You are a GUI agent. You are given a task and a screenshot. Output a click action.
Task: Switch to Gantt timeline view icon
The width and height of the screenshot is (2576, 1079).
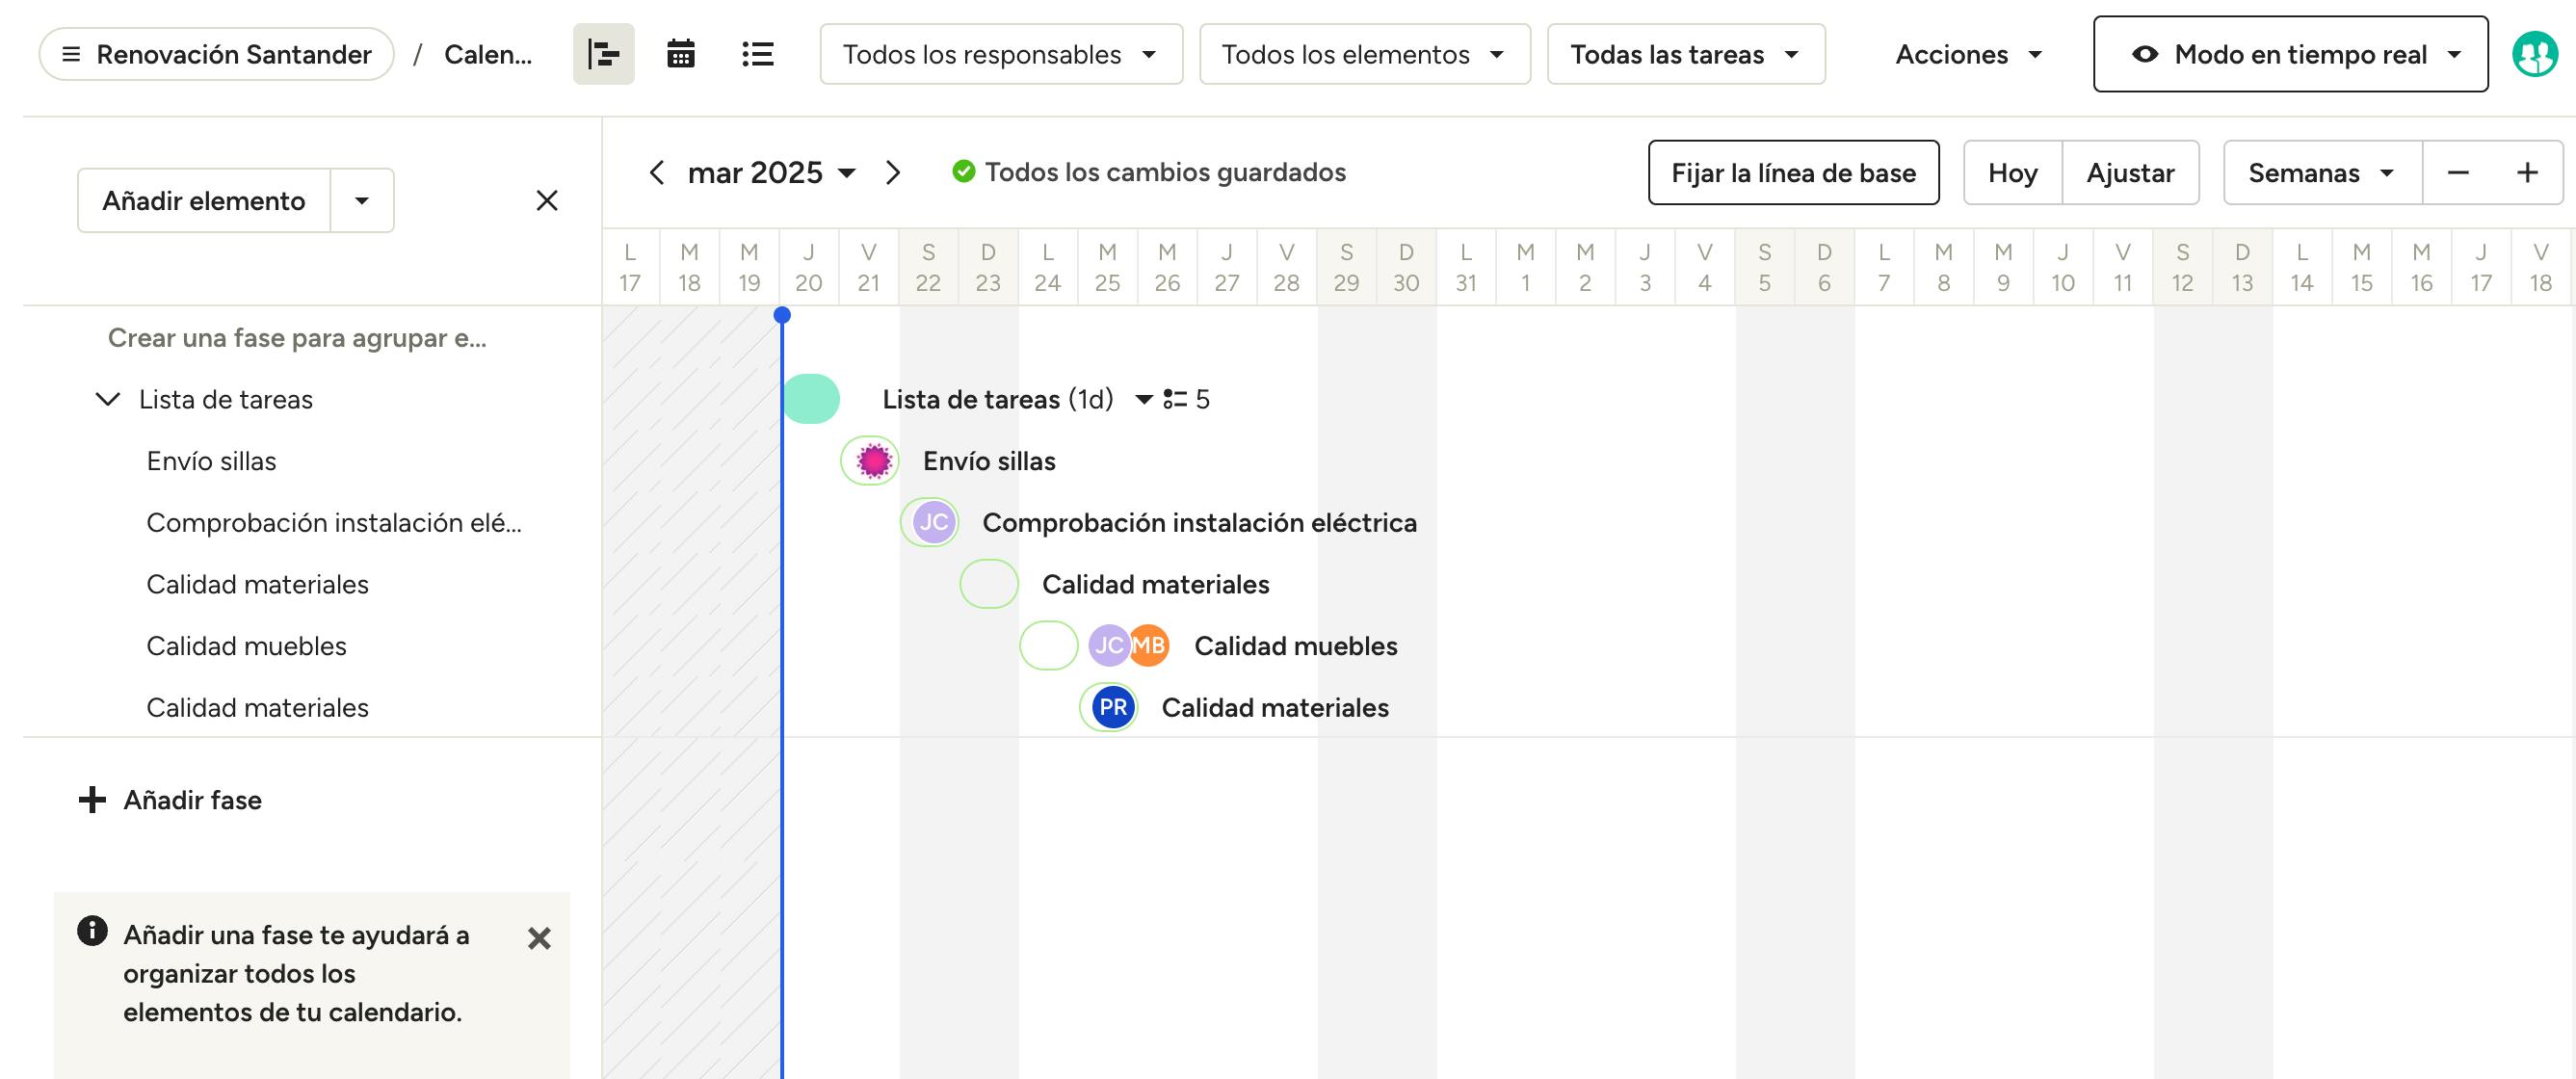[603, 54]
